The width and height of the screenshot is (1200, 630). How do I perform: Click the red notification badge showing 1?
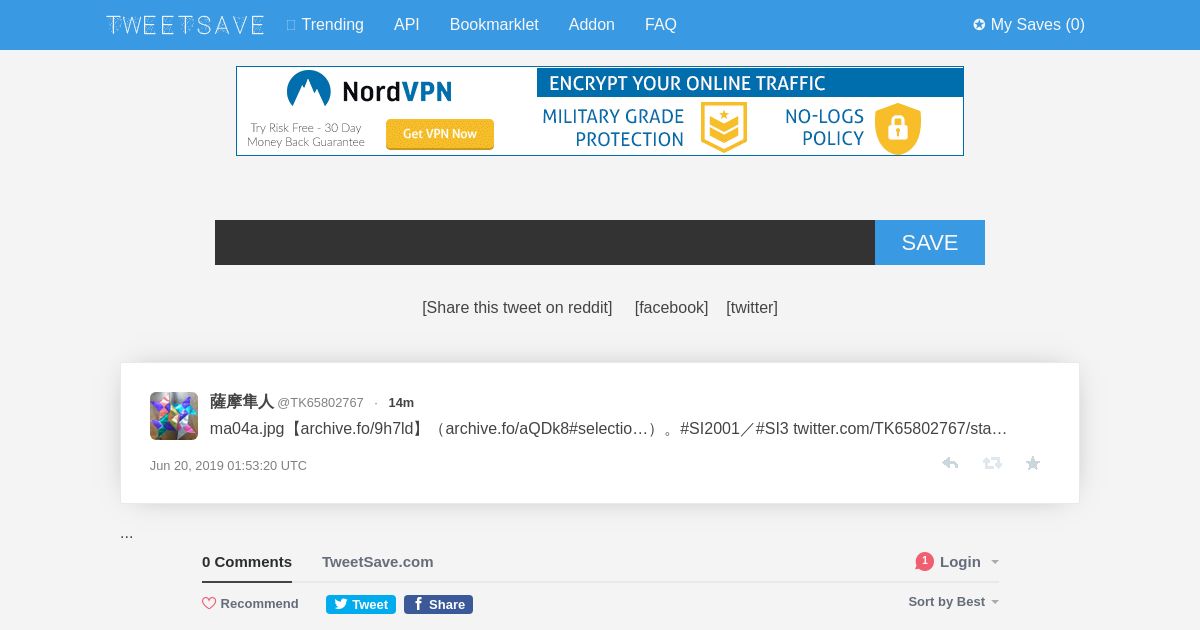tap(924, 562)
